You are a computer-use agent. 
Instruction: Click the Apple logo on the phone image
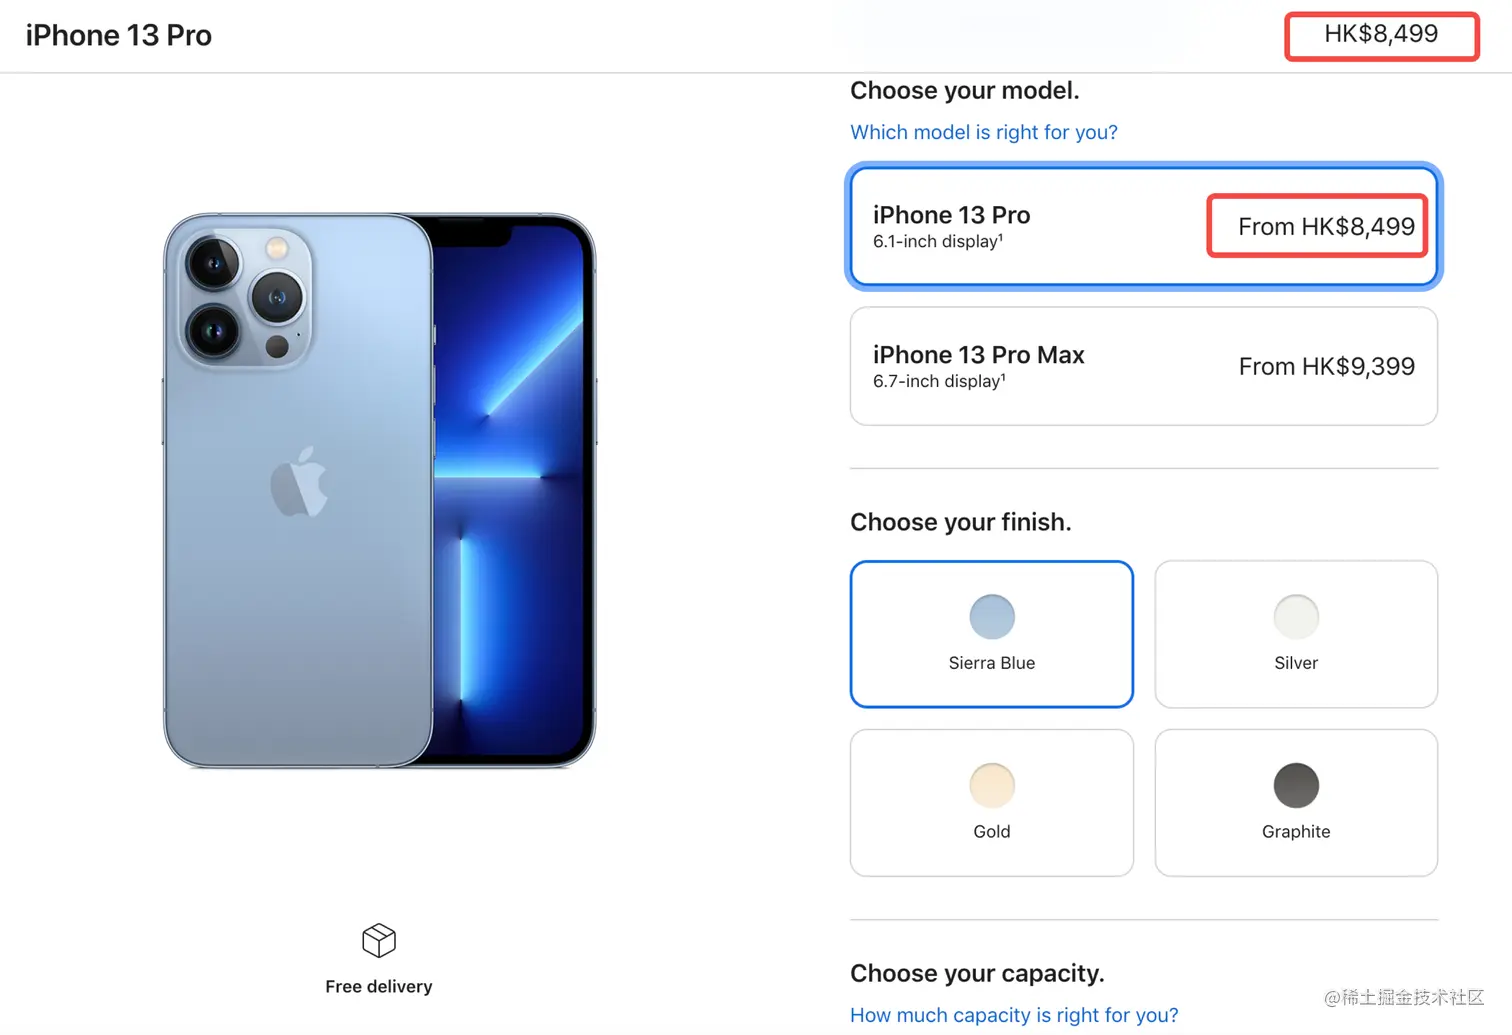(x=299, y=482)
